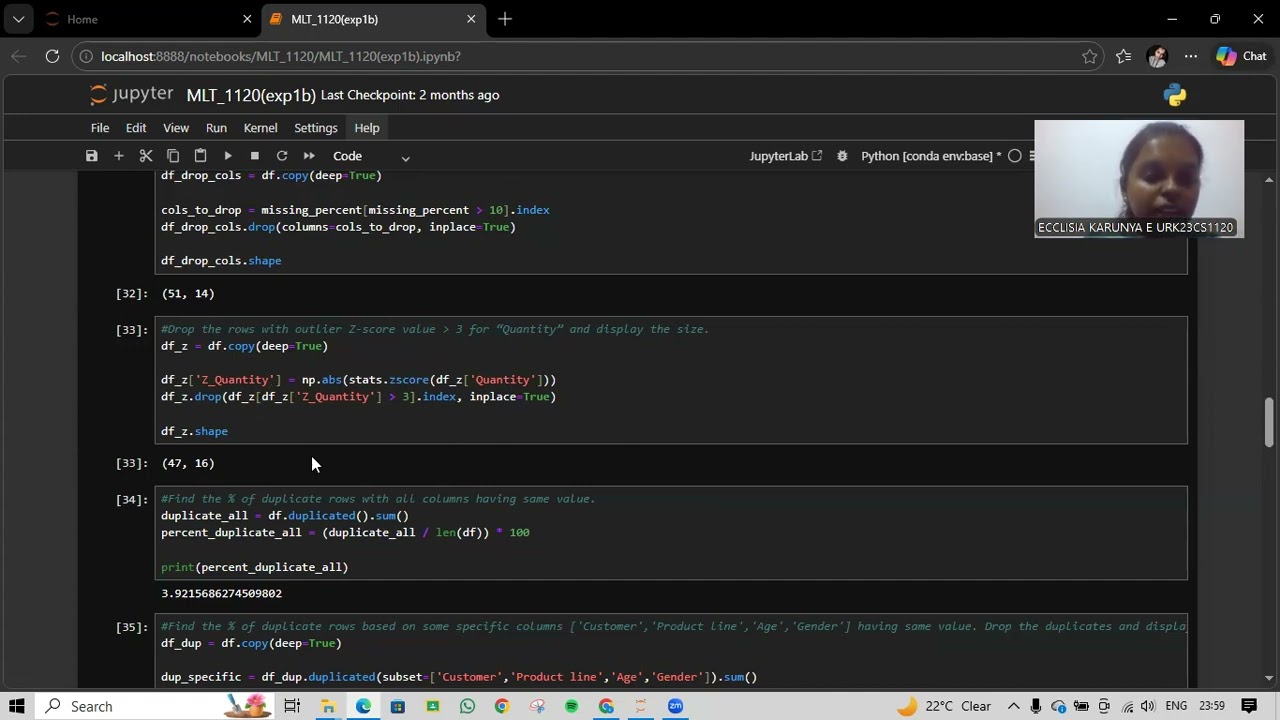The height and width of the screenshot is (720, 1280).
Task: Copy the selected cell from the toolbar
Action: point(173,156)
